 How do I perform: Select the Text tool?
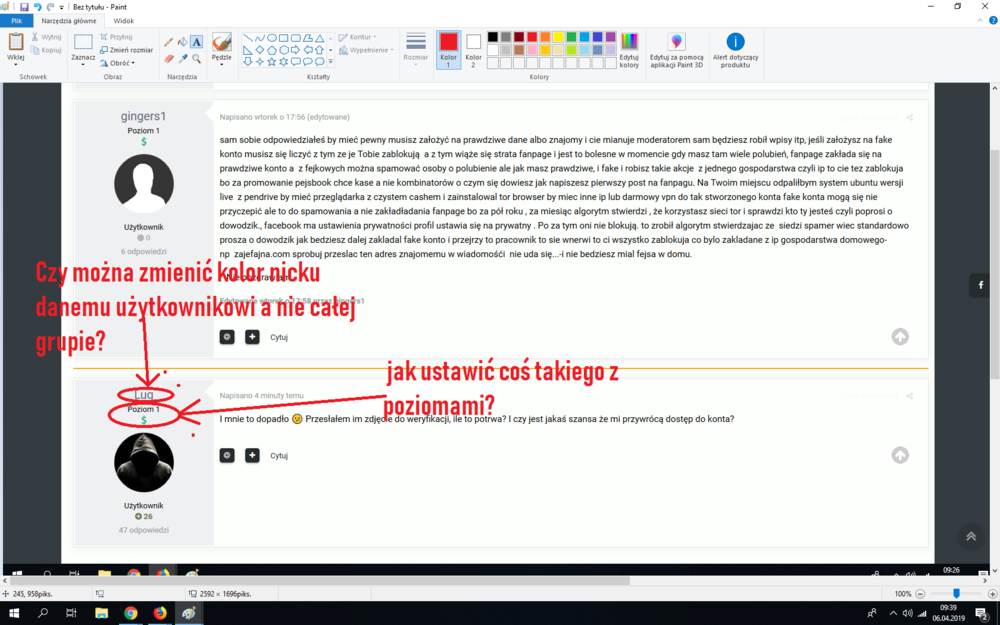(x=196, y=41)
